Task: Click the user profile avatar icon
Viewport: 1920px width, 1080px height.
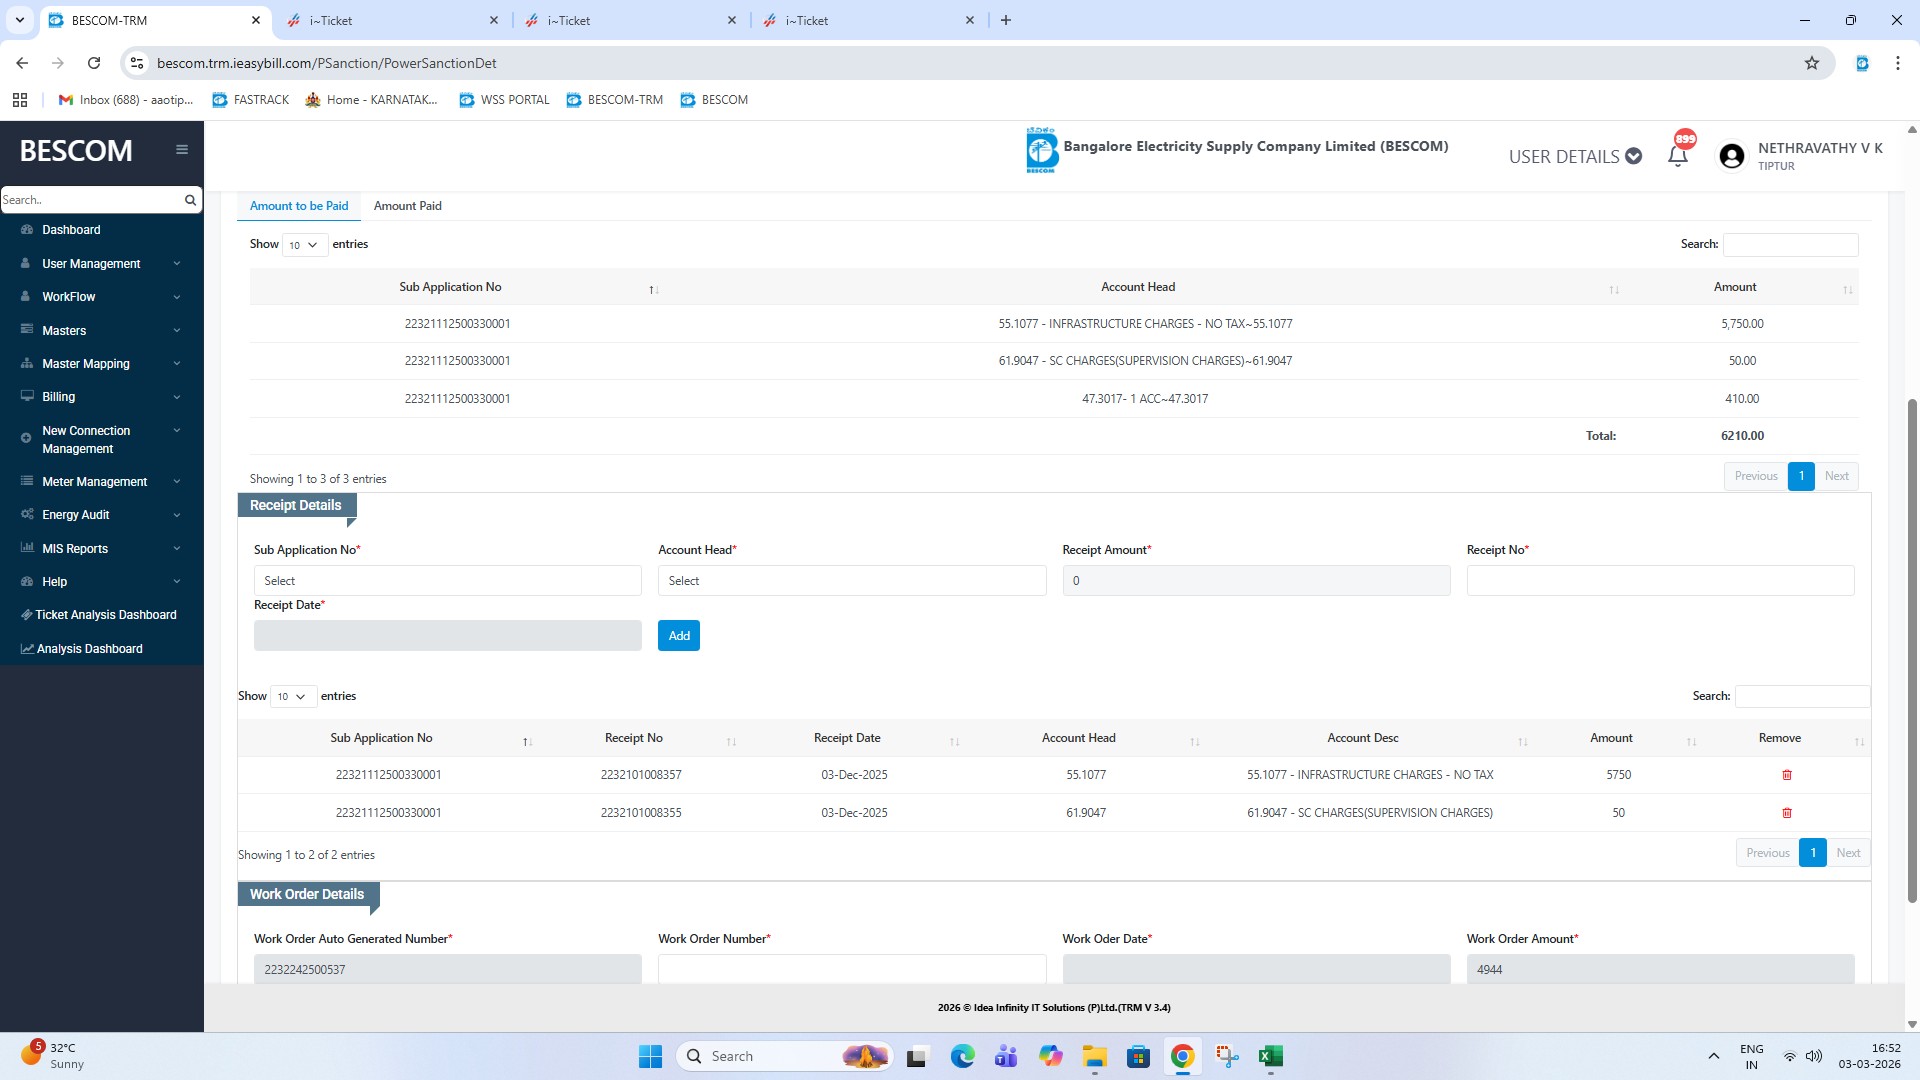Action: pyautogui.click(x=1732, y=156)
